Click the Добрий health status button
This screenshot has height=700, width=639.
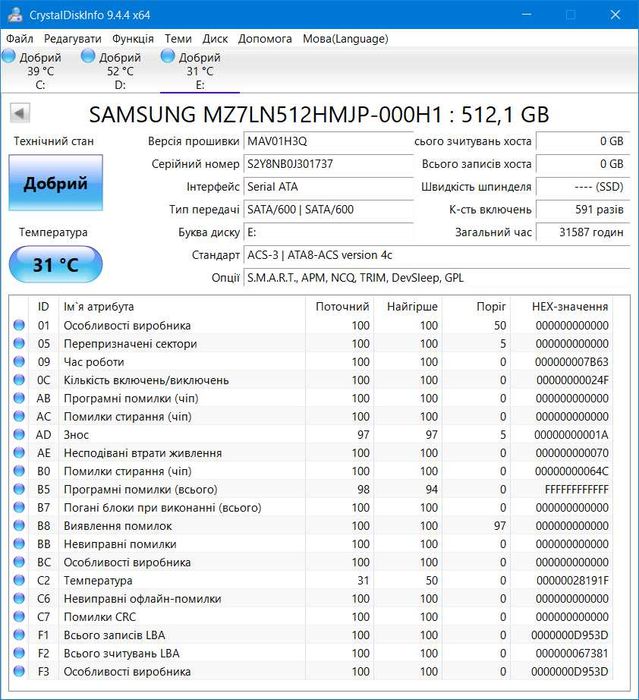pyautogui.click(x=56, y=183)
